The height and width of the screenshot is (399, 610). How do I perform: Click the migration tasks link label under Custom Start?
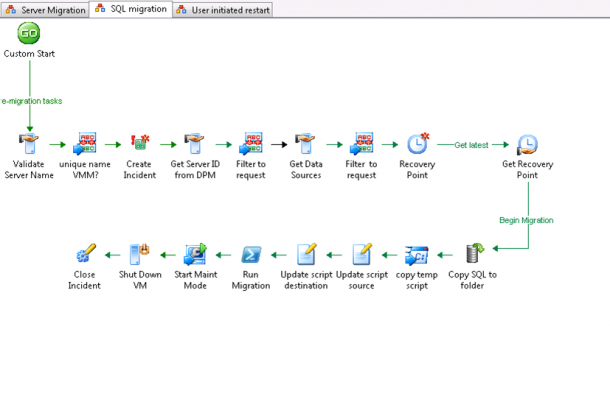click(31, 101)
